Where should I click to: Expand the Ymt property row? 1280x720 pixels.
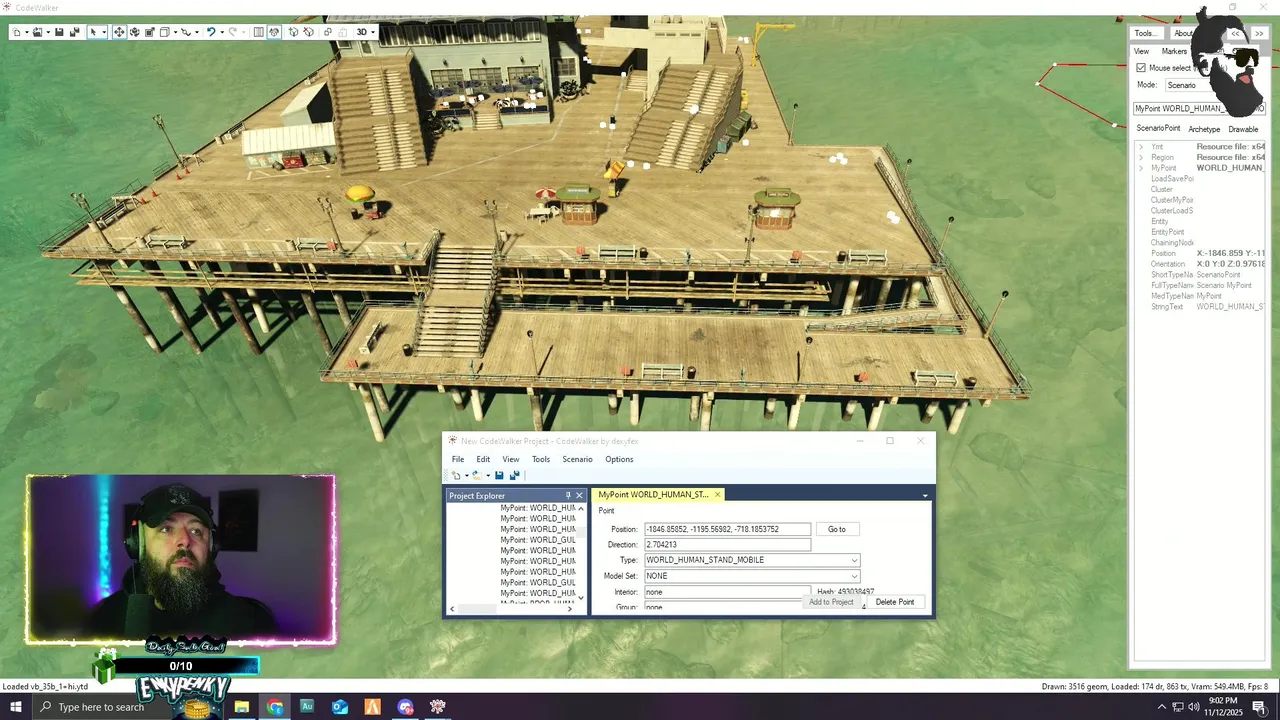click(x=1141, y=147)
